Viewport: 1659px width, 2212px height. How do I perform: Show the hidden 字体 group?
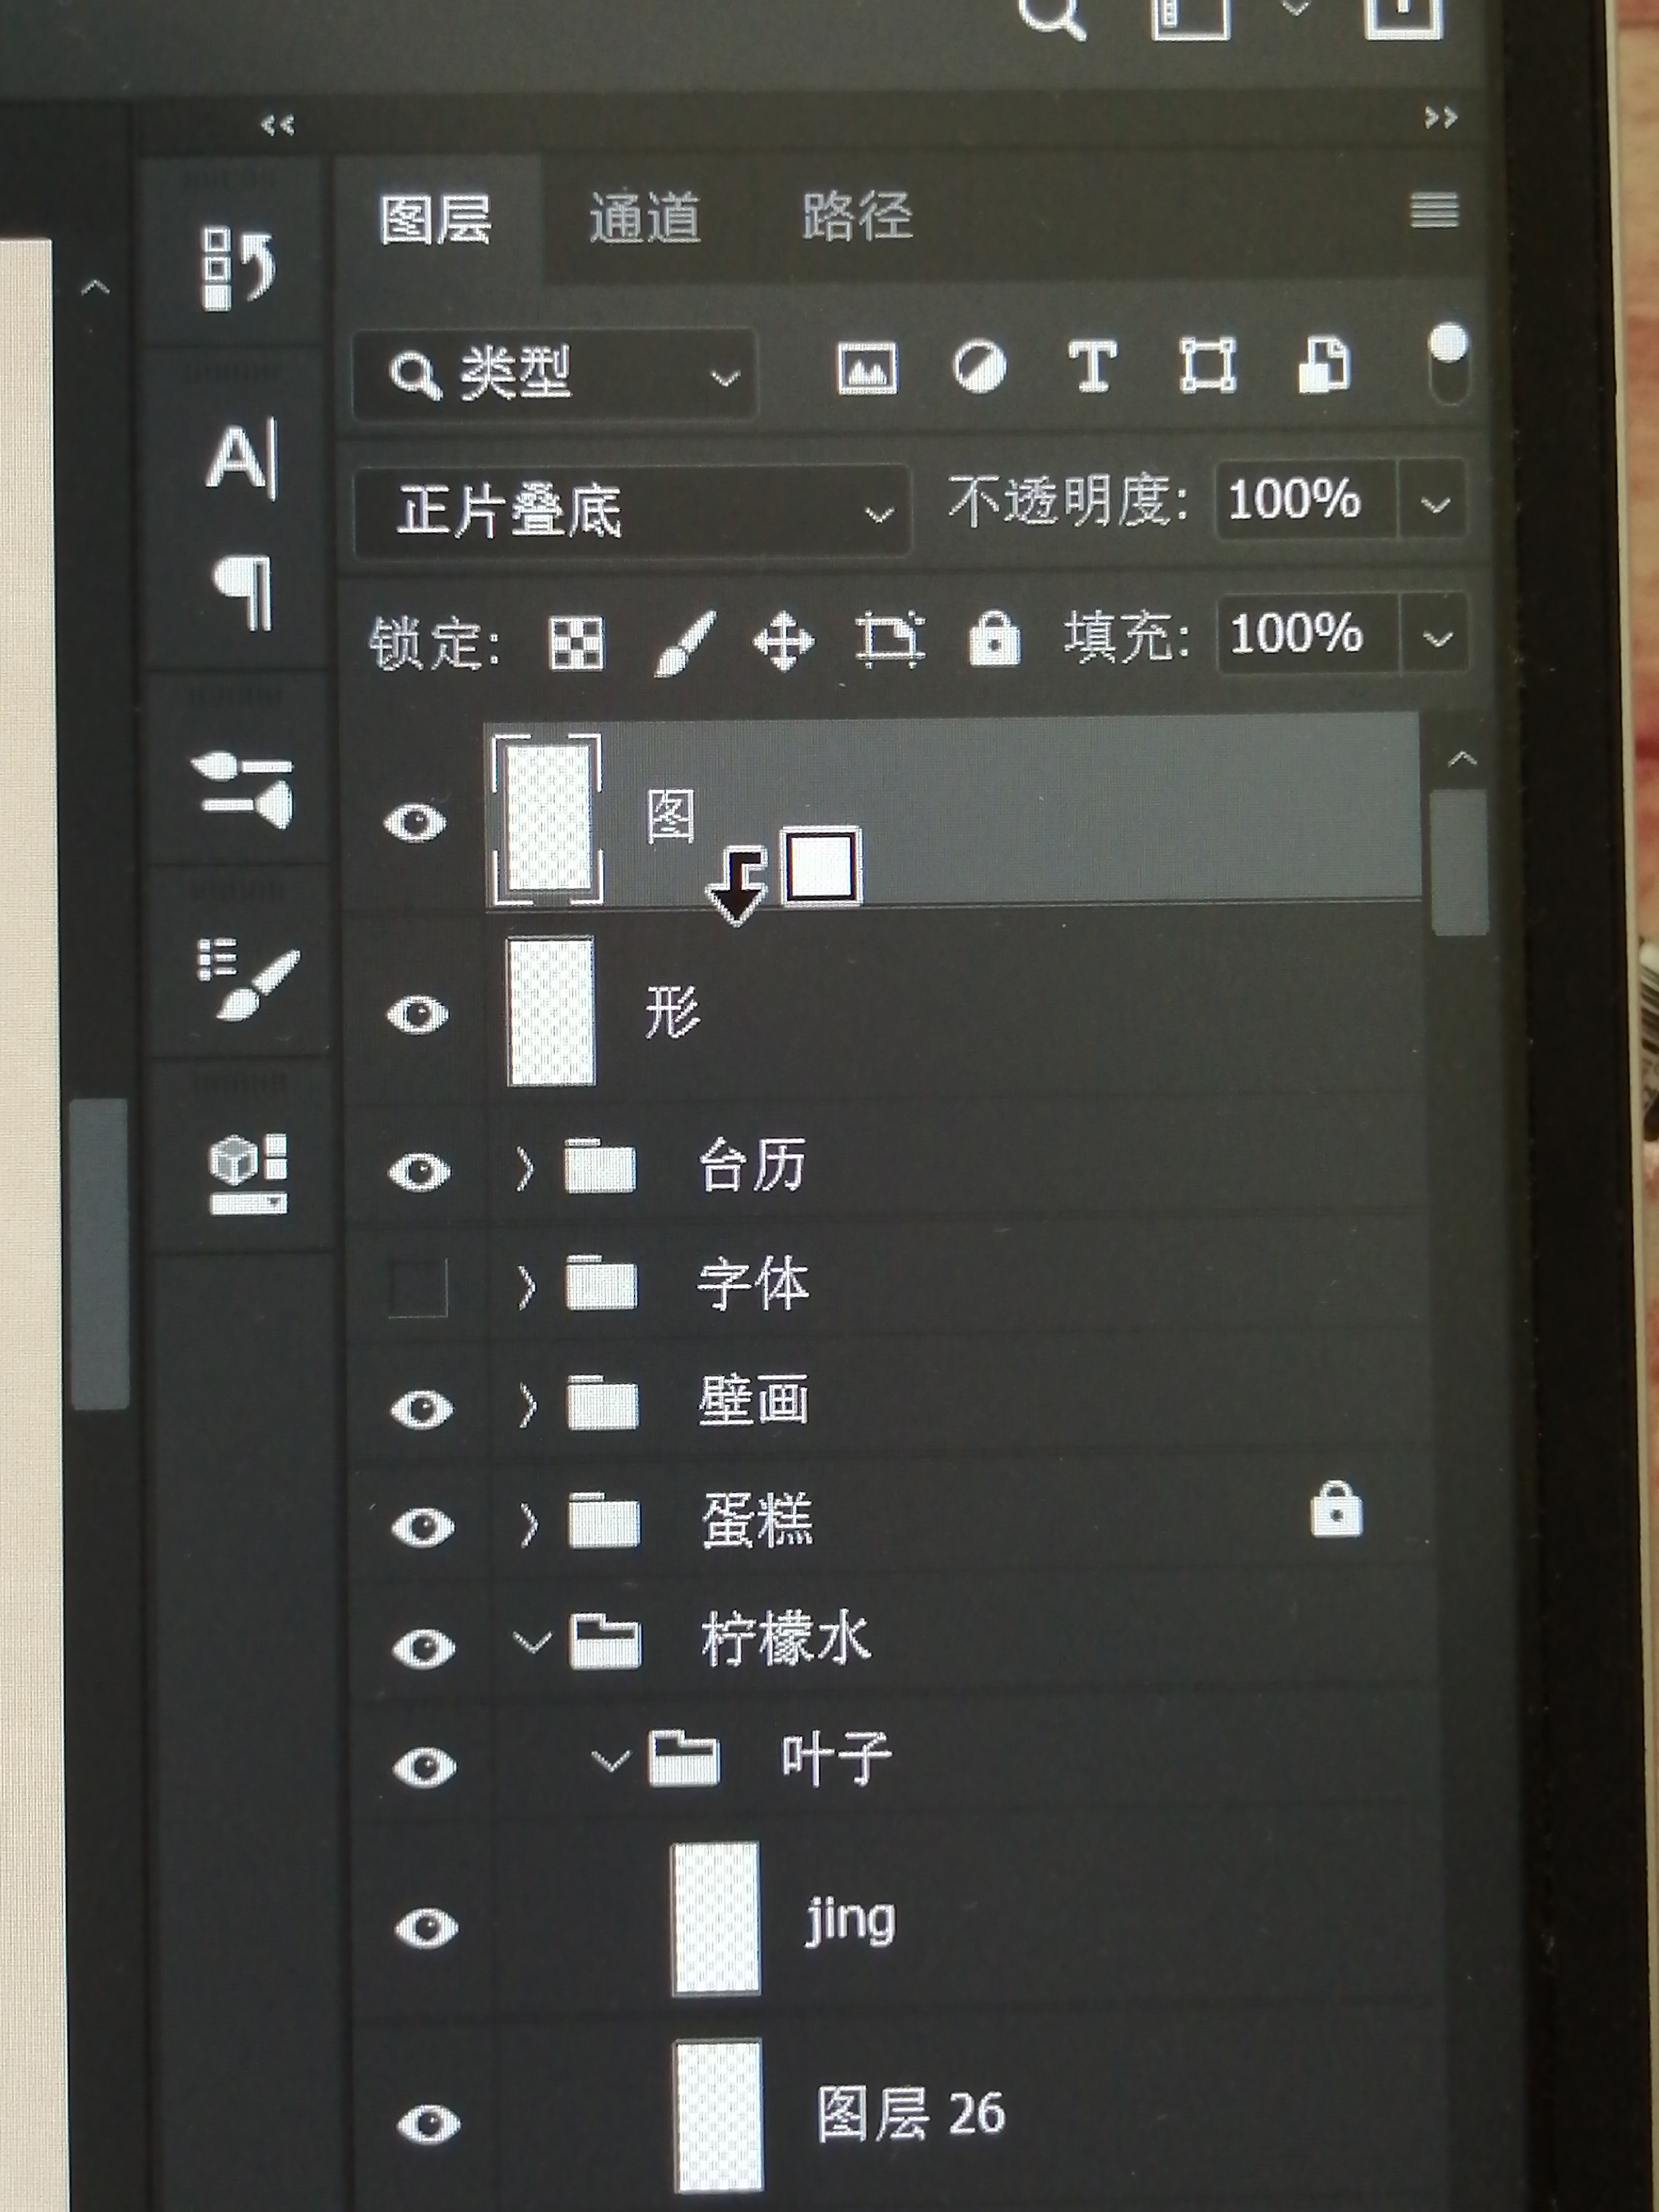click(418, 1288)
